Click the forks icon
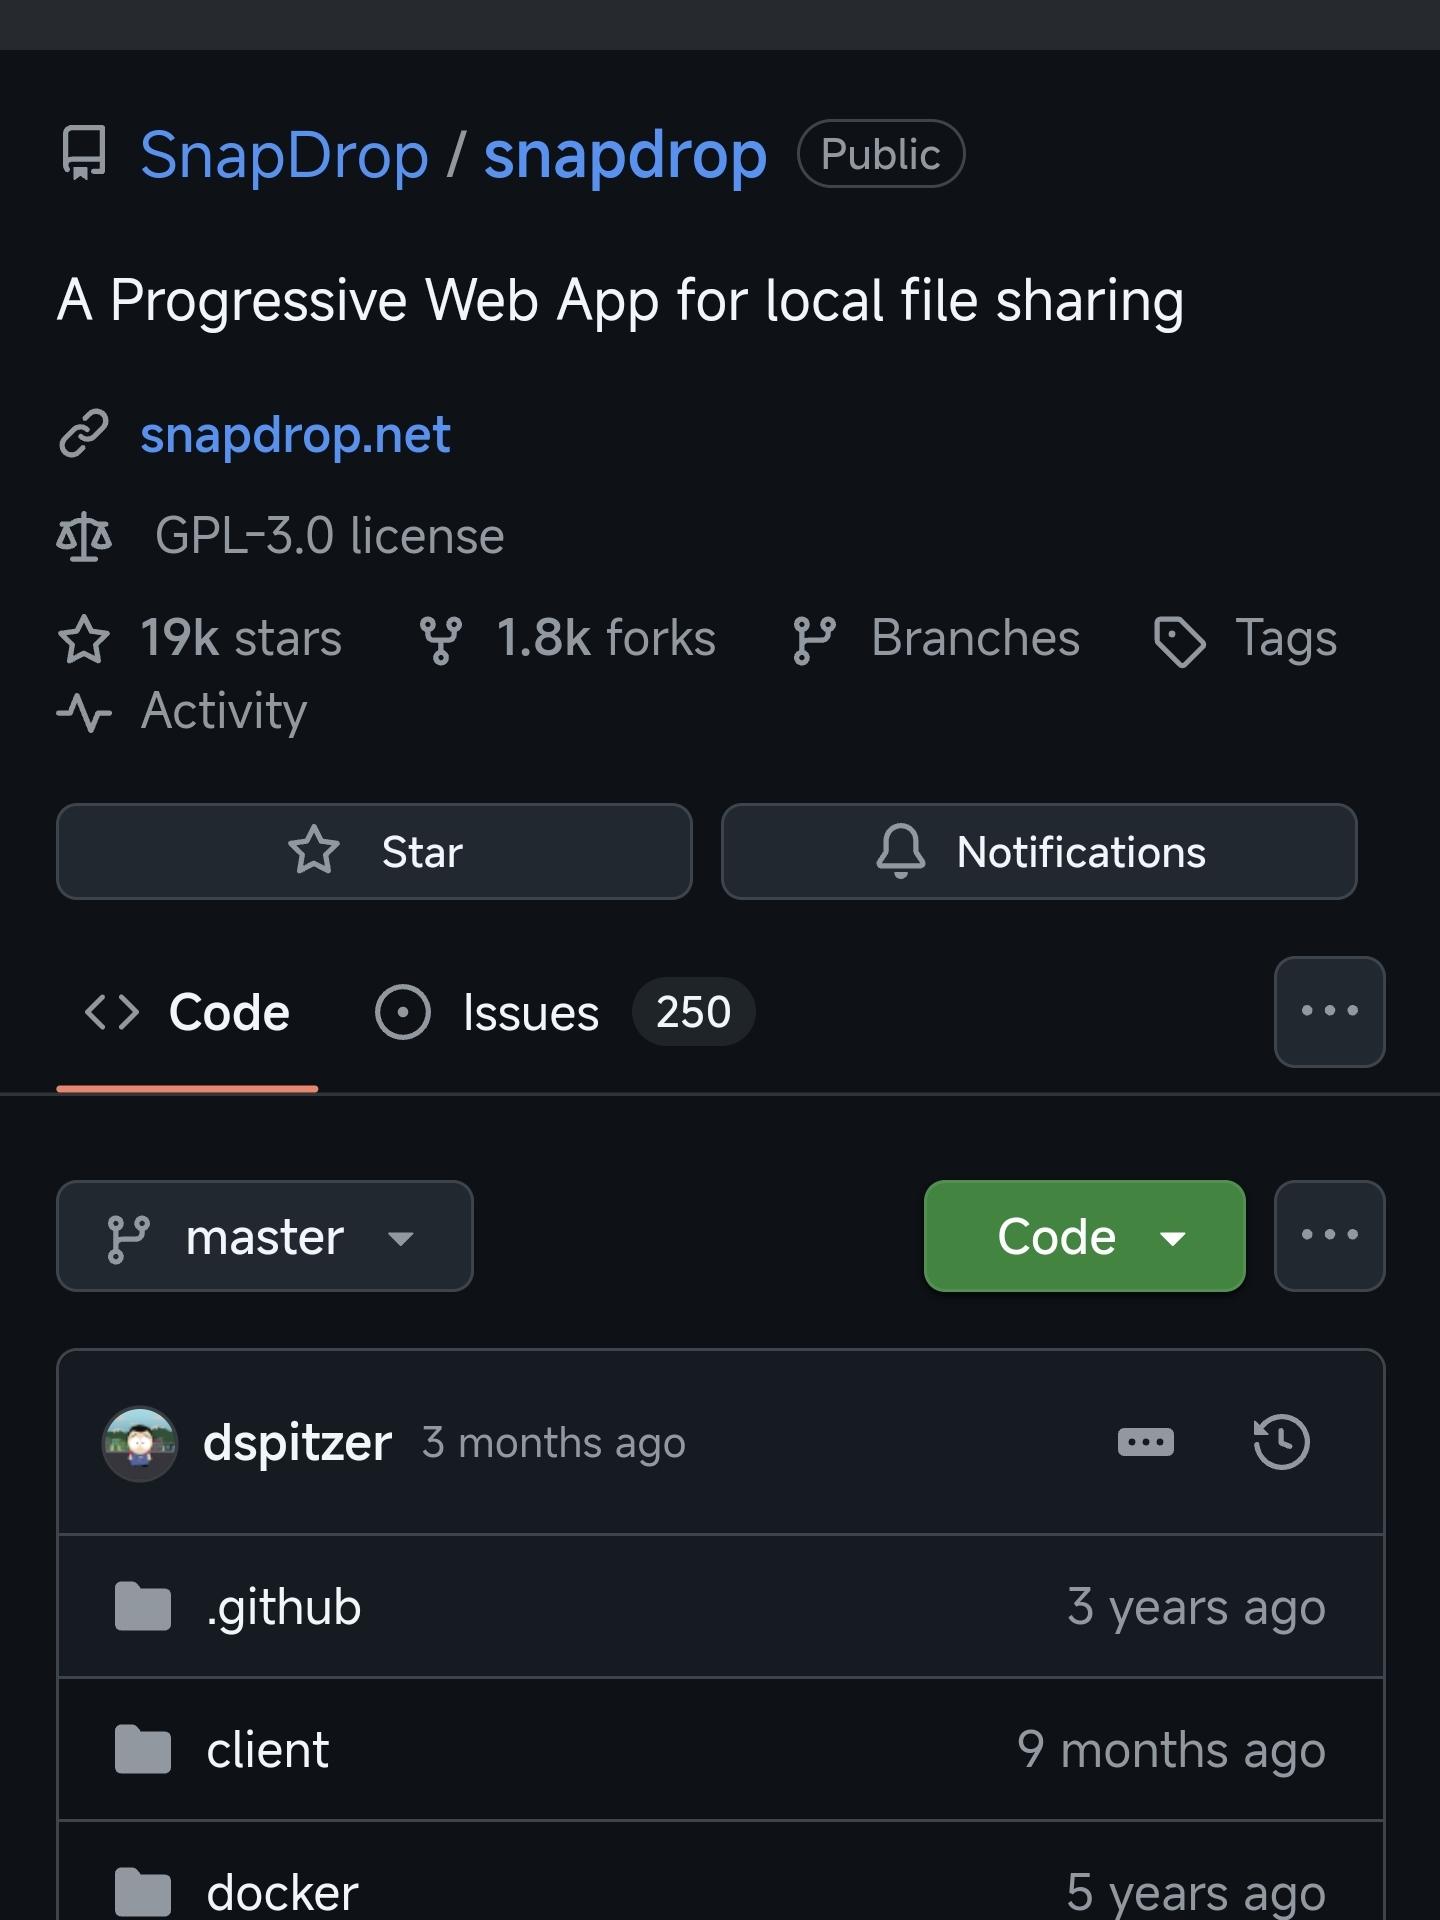 [x=440, y=639]
